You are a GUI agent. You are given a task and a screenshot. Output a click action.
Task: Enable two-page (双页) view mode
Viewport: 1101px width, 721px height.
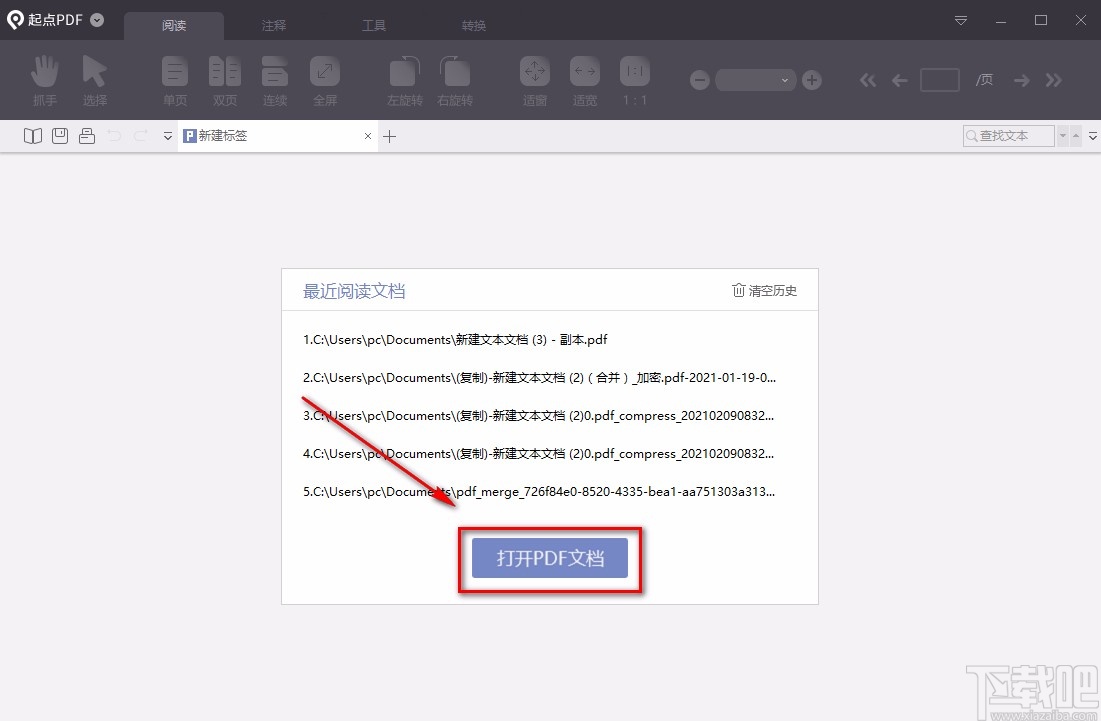pyautogui.click(x=224, y=79)
